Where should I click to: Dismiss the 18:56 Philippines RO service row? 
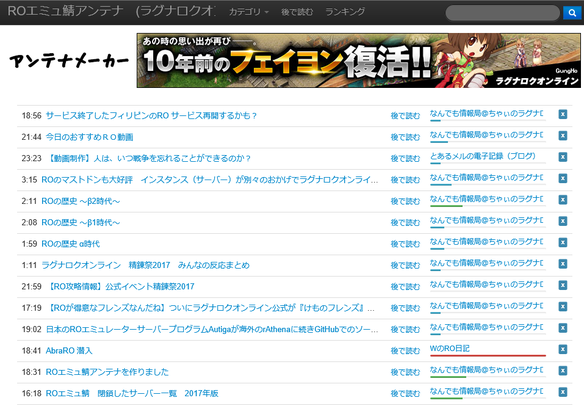(x=563, y=114)
